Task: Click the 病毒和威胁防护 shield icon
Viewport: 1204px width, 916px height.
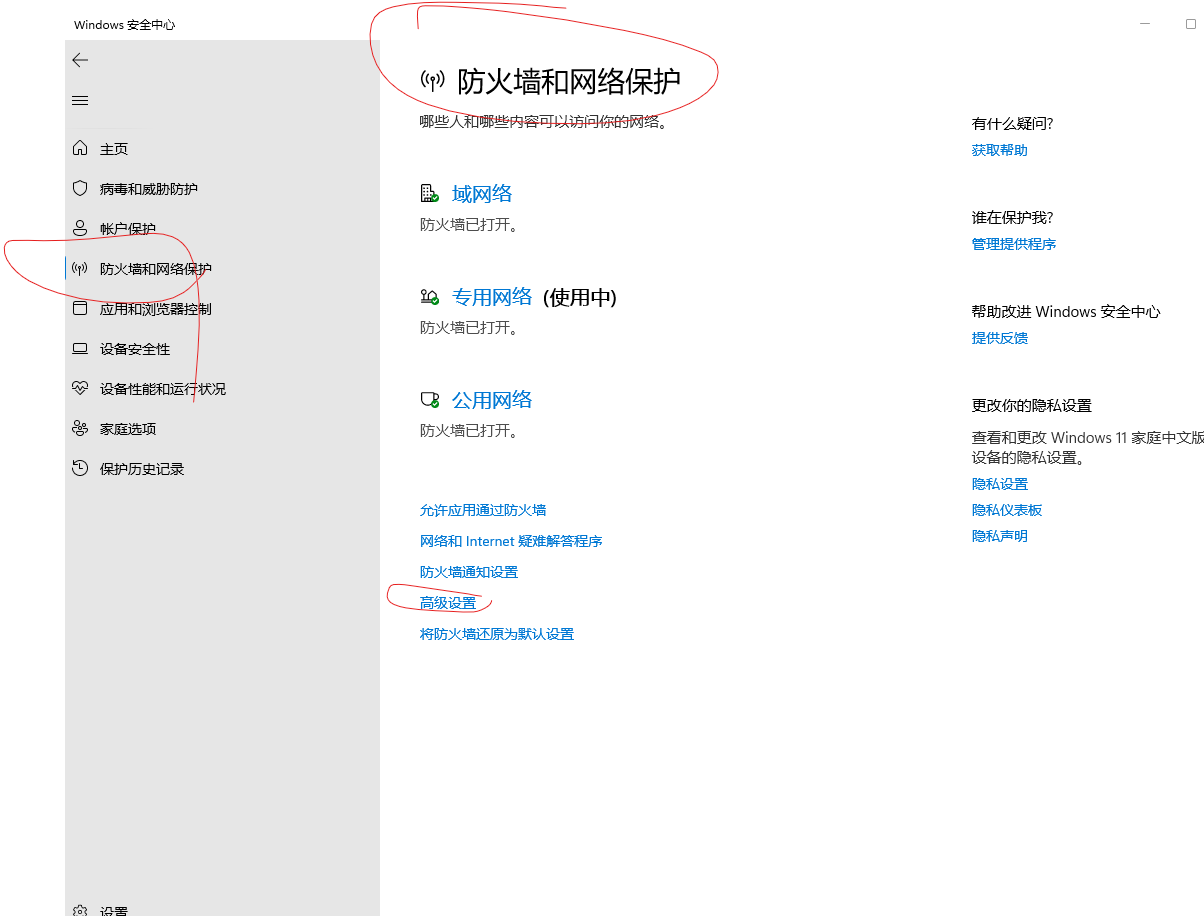Action: [x=80, y=188]
